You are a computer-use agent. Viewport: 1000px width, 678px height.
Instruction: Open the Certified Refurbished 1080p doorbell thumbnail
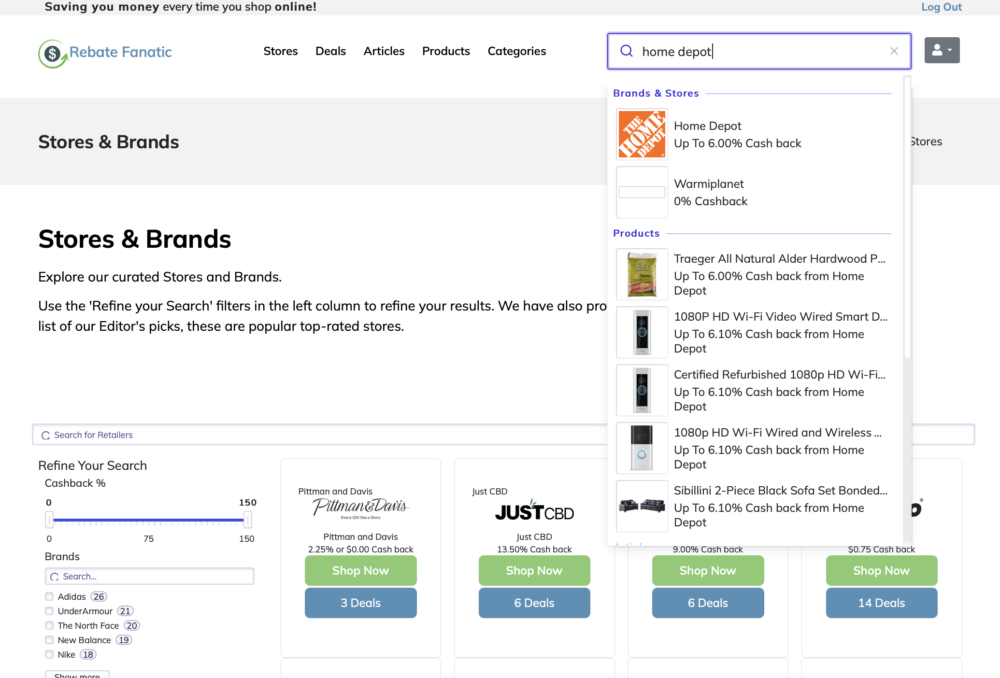click(642, 390)
